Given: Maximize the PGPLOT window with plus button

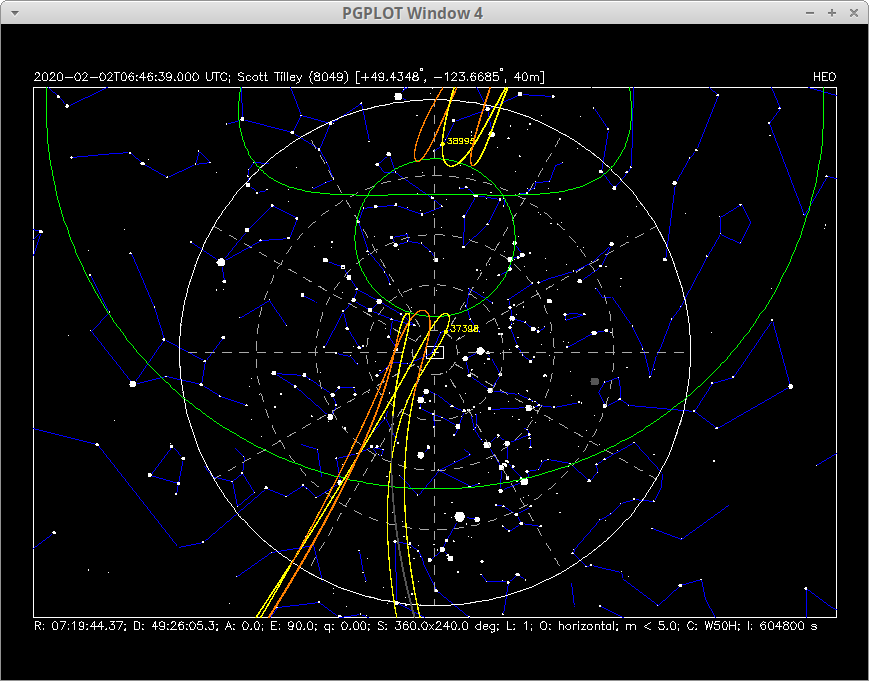Looking at the screenshot, I should pos(832,13).
